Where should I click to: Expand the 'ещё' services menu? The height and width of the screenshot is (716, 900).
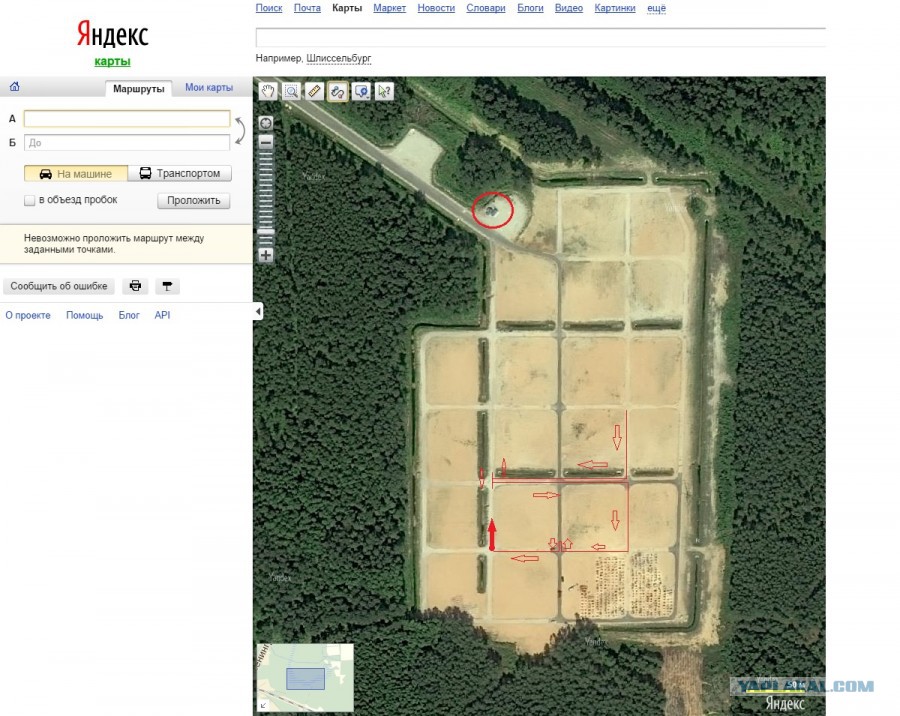click(x=657, y=8)
